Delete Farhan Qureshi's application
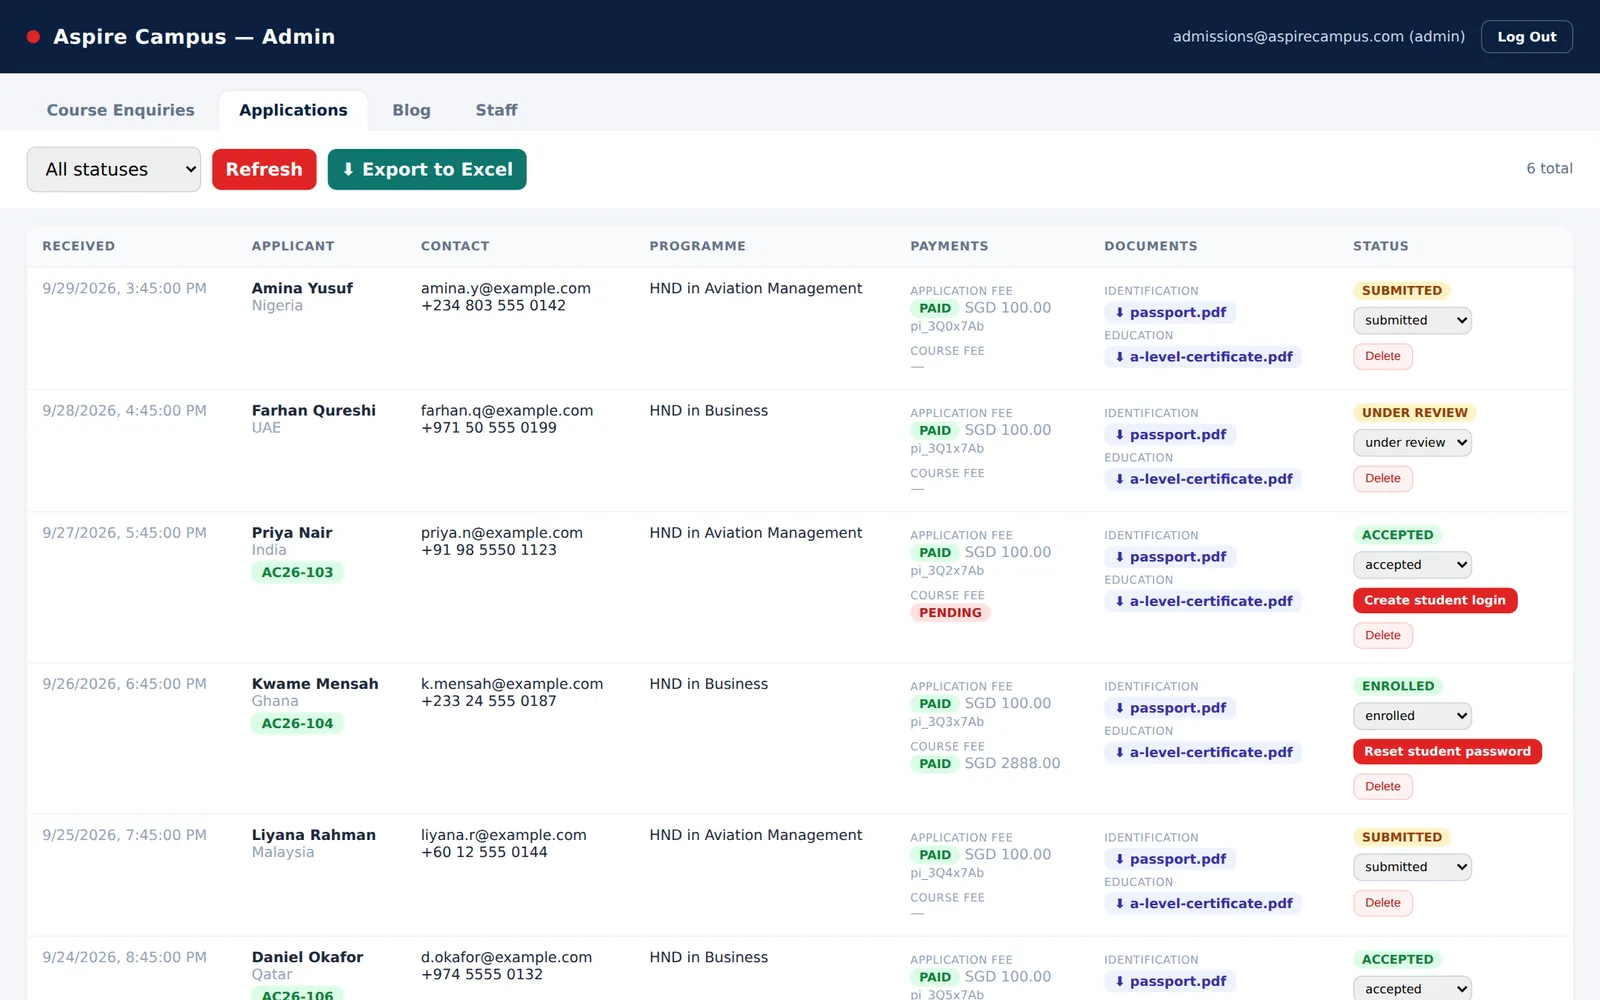 (1383, 478)
